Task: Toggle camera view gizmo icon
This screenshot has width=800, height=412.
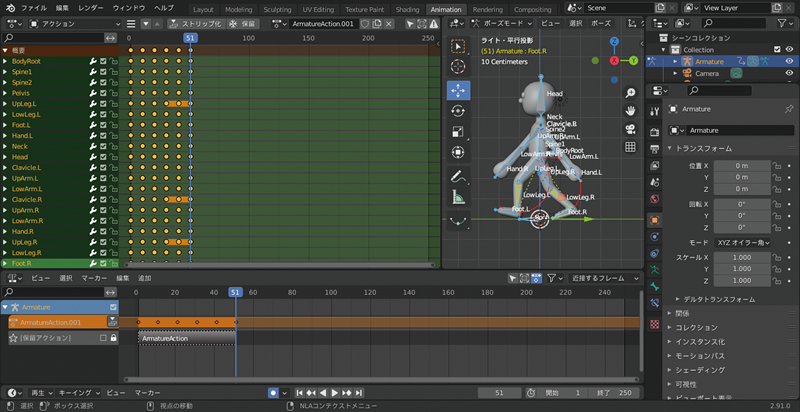Action: [x=631, y=128]
